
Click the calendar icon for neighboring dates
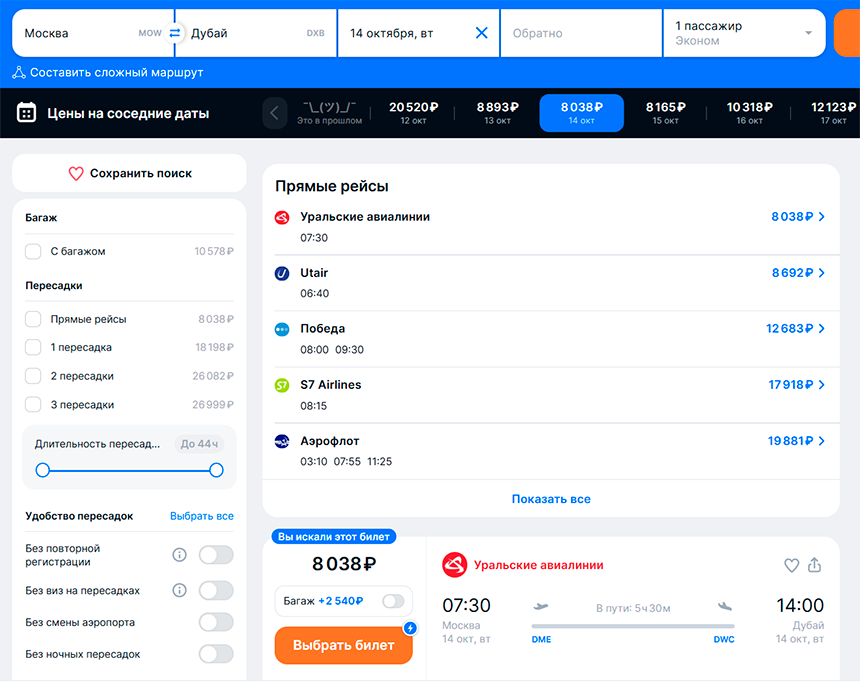(28, 113)
